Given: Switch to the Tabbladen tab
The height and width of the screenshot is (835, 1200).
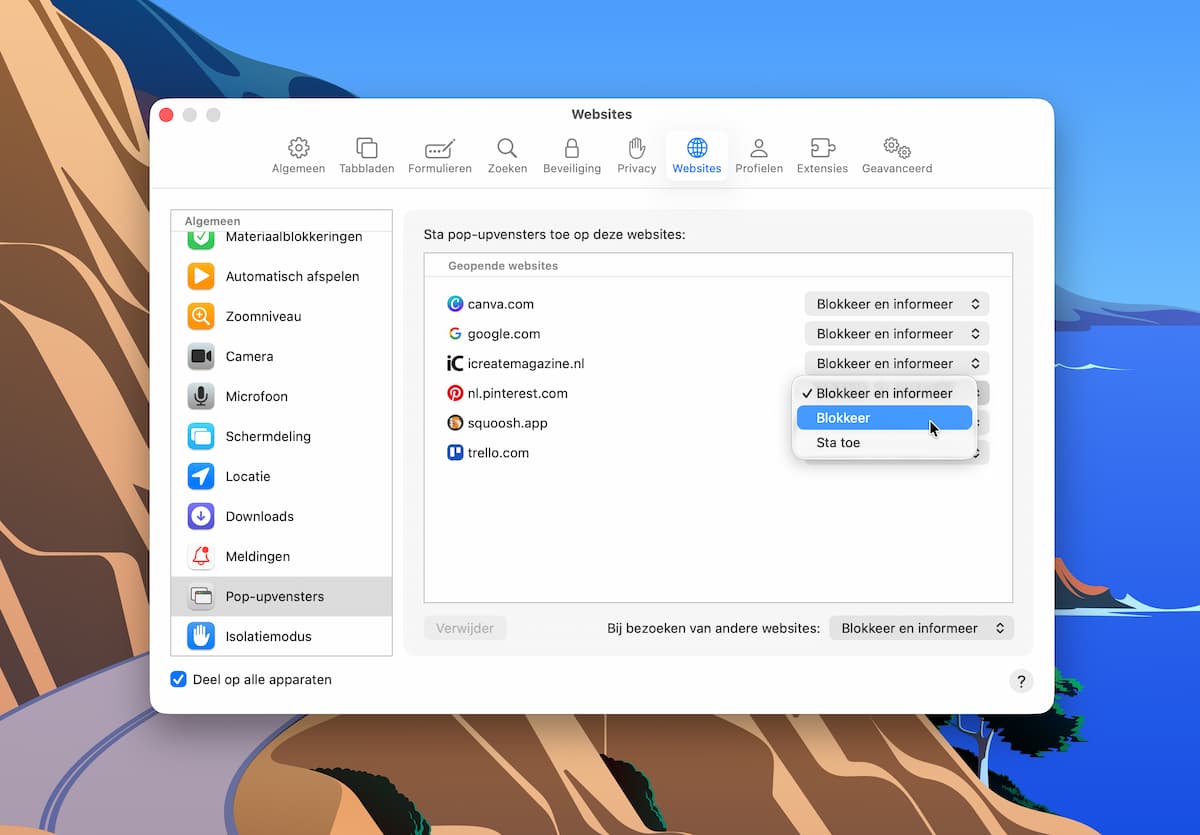Looking at the screenshot, I should pos(366,156).
